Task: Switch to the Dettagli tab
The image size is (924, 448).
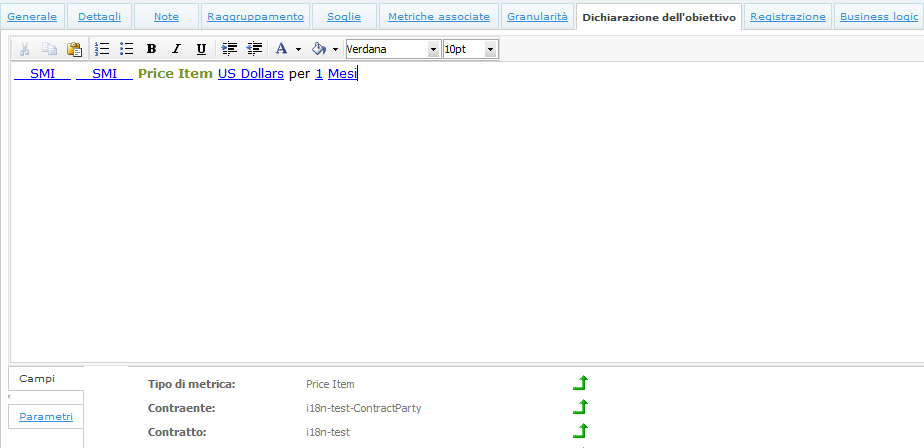Action: tap(100, 17)
